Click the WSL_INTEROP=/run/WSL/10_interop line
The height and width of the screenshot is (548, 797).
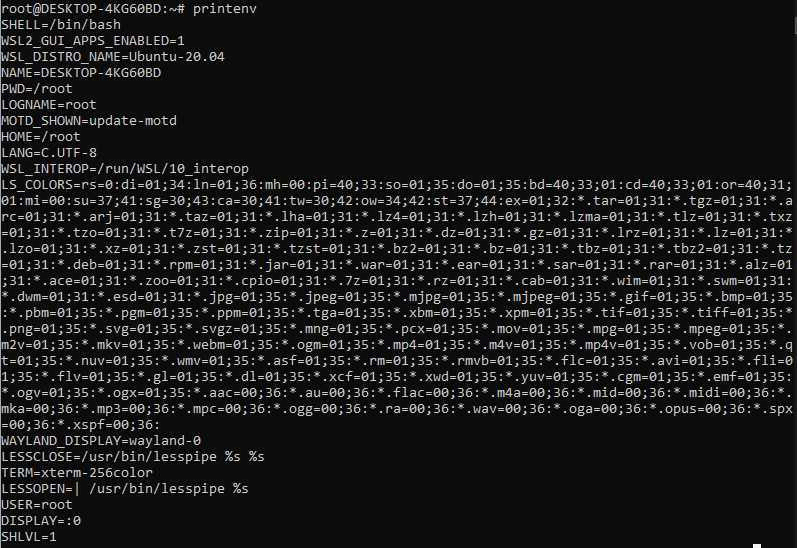tap(125, 169)
